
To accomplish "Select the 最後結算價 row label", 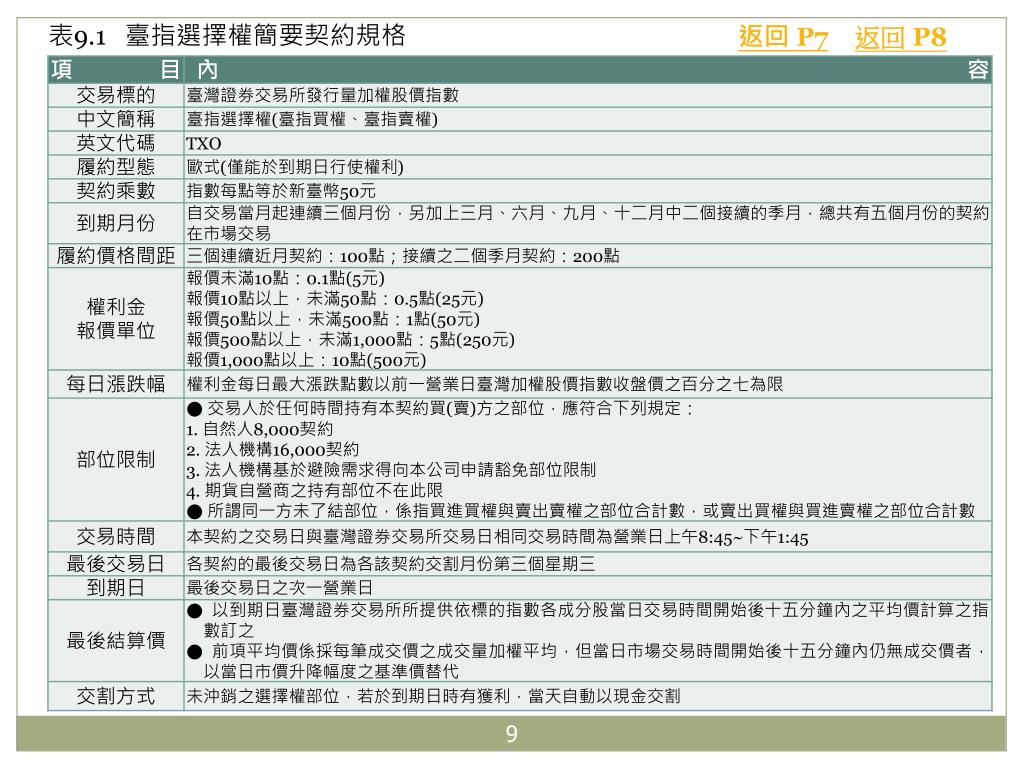I will click(116, 641).
